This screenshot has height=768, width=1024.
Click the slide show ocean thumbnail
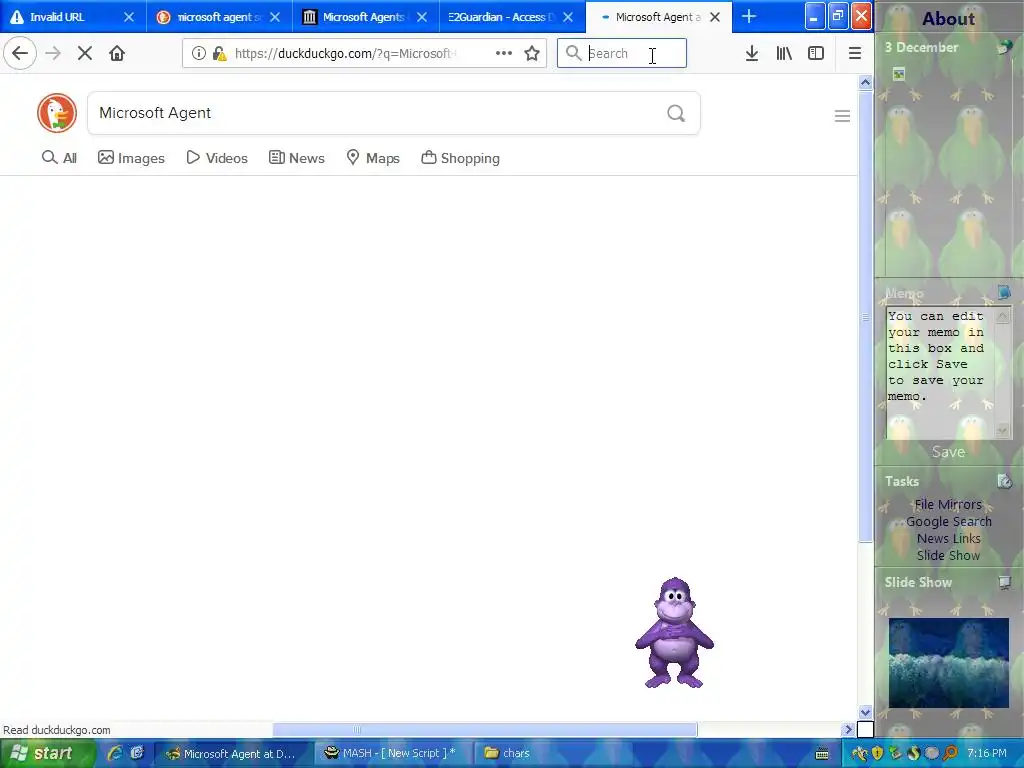(x=948, y=662)
